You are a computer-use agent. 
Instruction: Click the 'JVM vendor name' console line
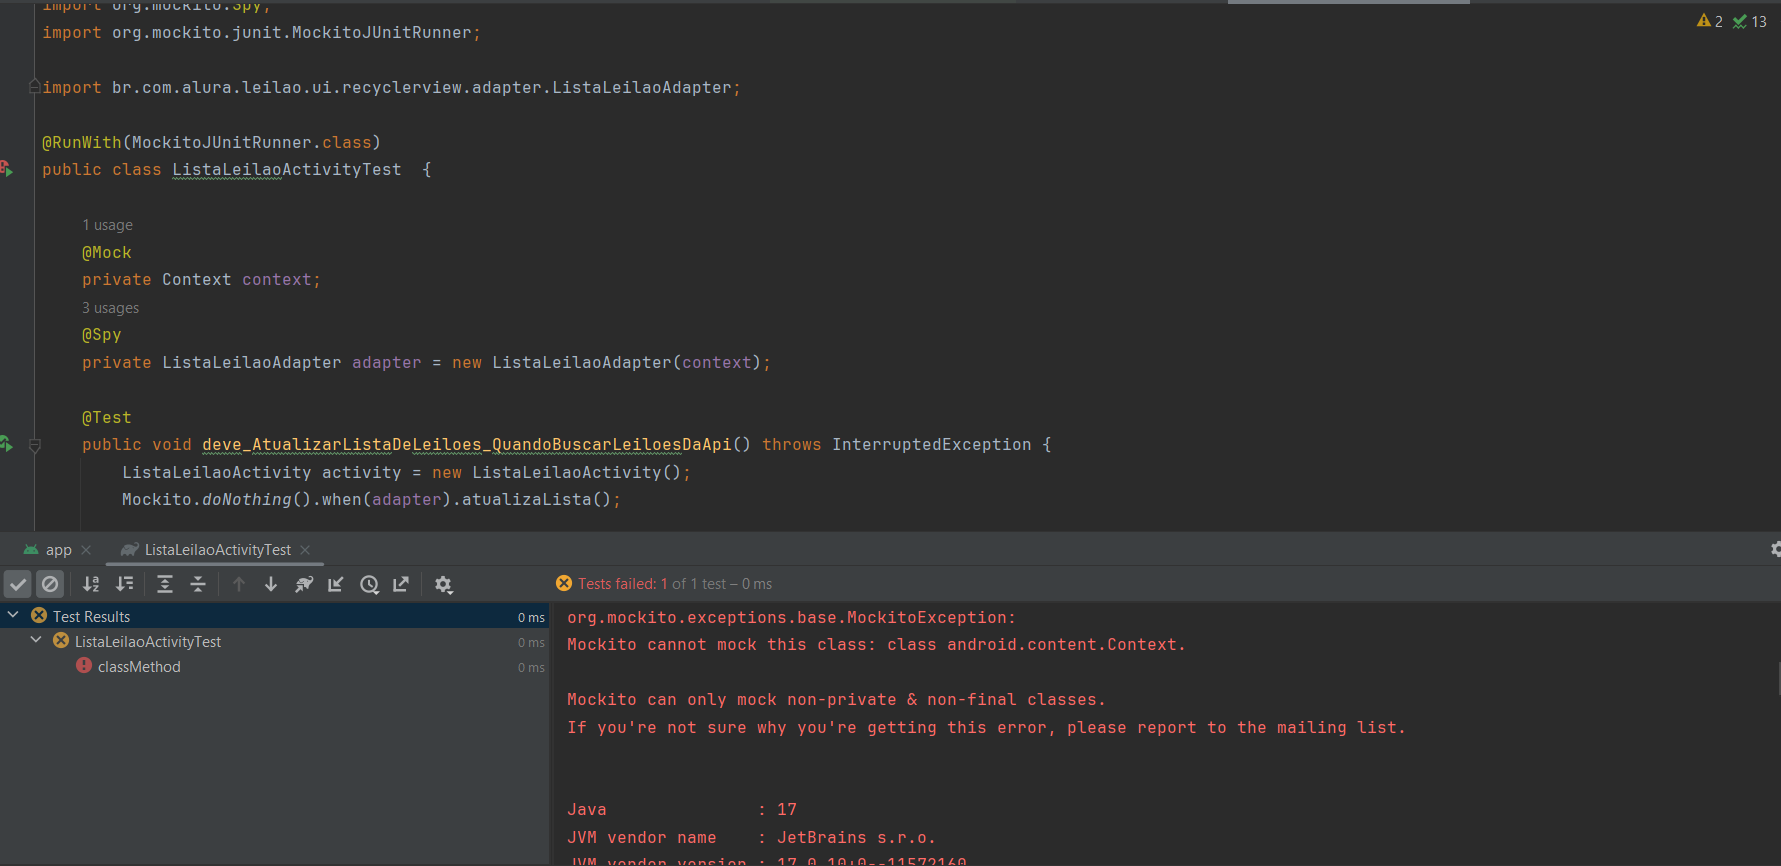tap(751, 838)
